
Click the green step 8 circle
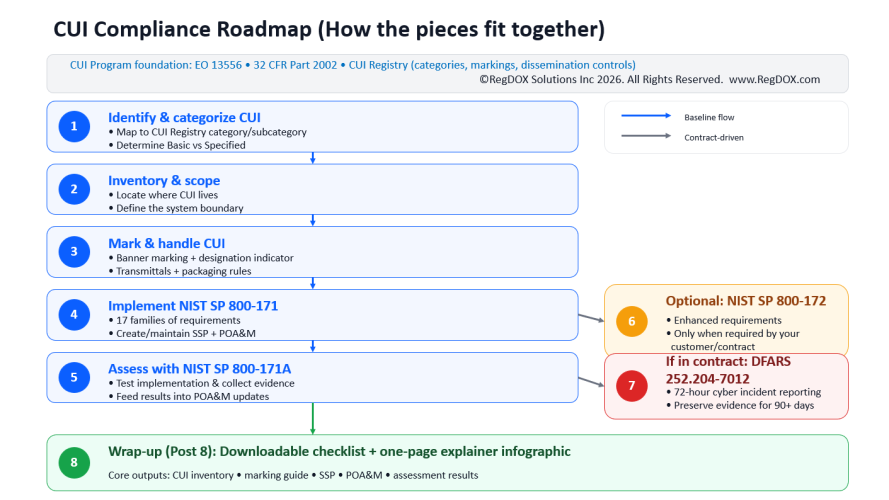click(74, 463)
